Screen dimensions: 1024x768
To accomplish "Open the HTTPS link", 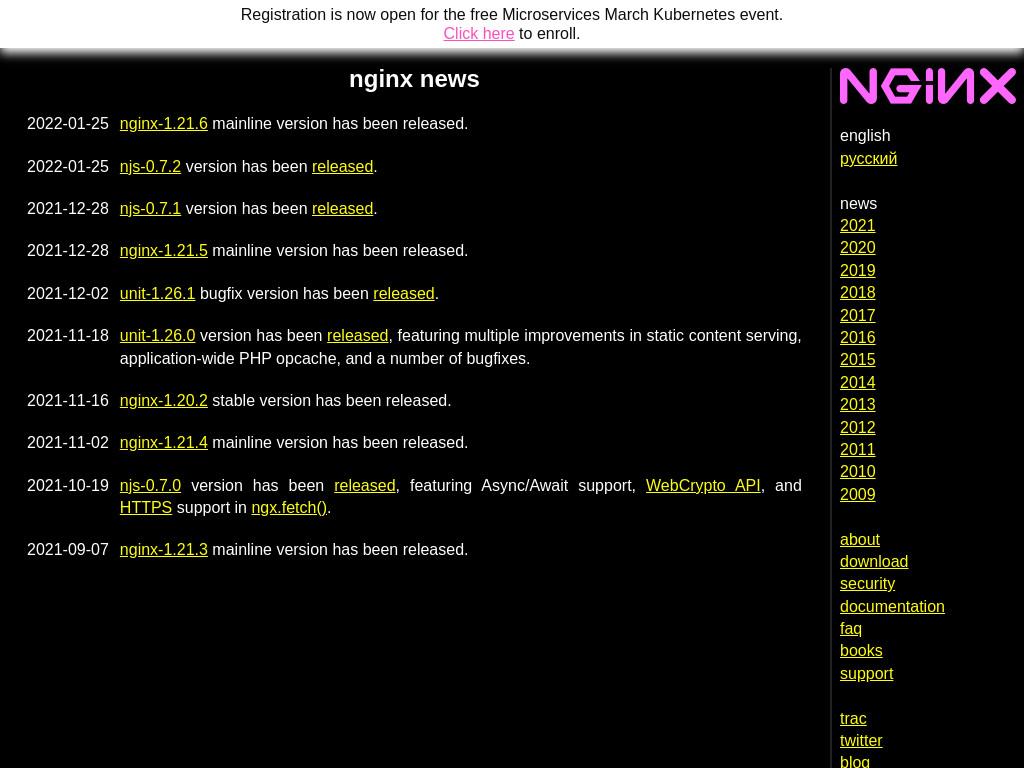I will 146,507.
